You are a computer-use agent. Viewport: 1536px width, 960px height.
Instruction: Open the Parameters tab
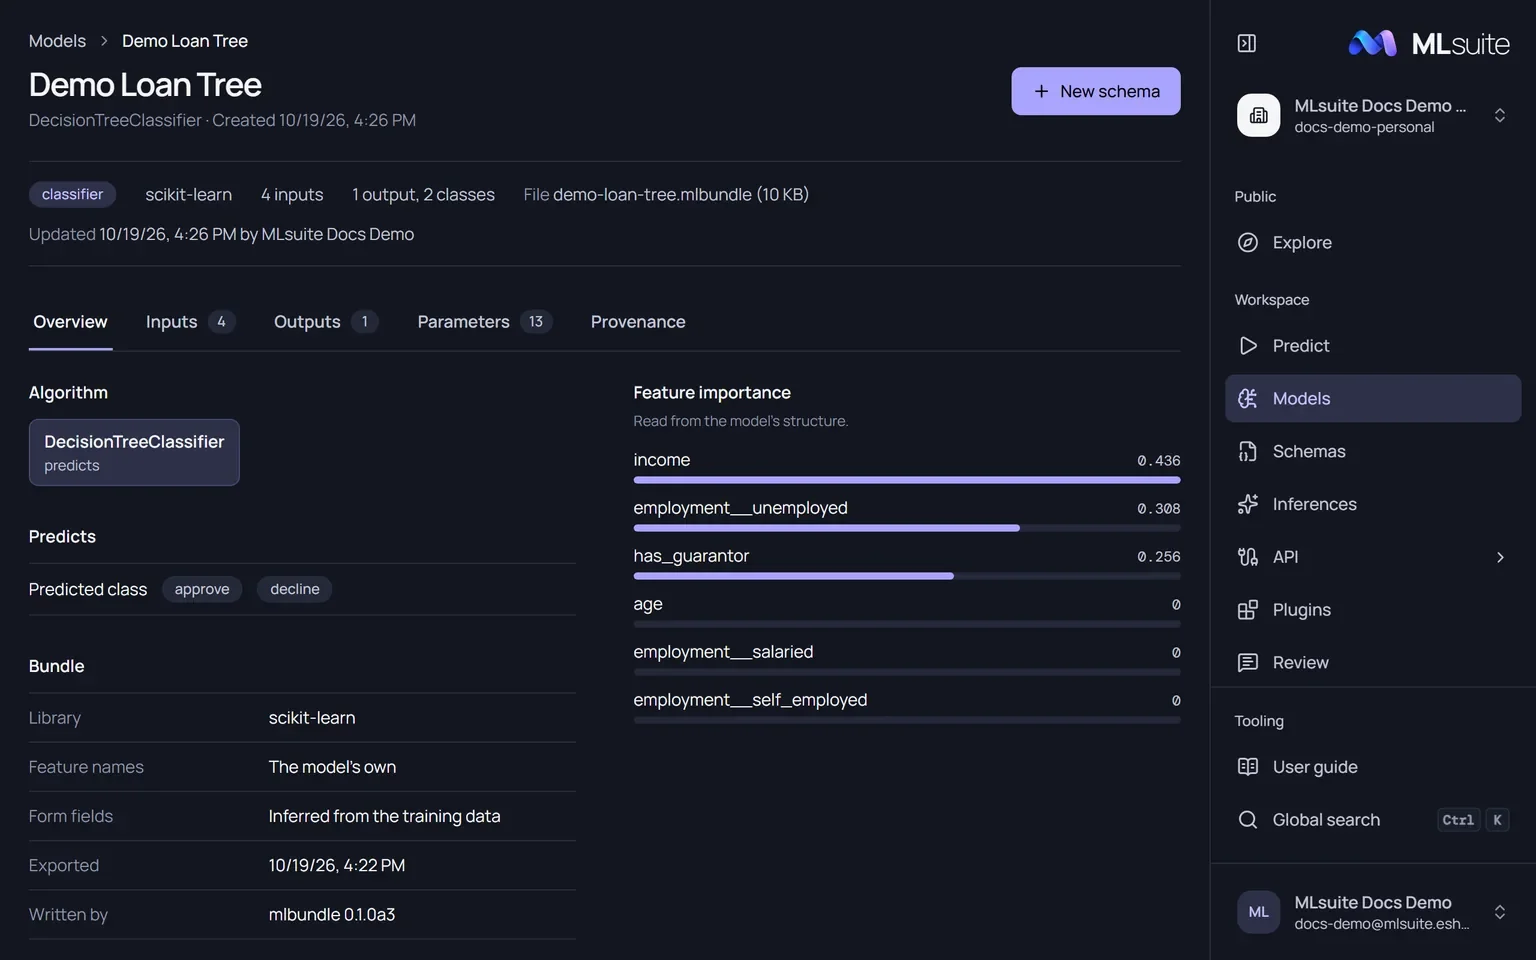point(484,322)
